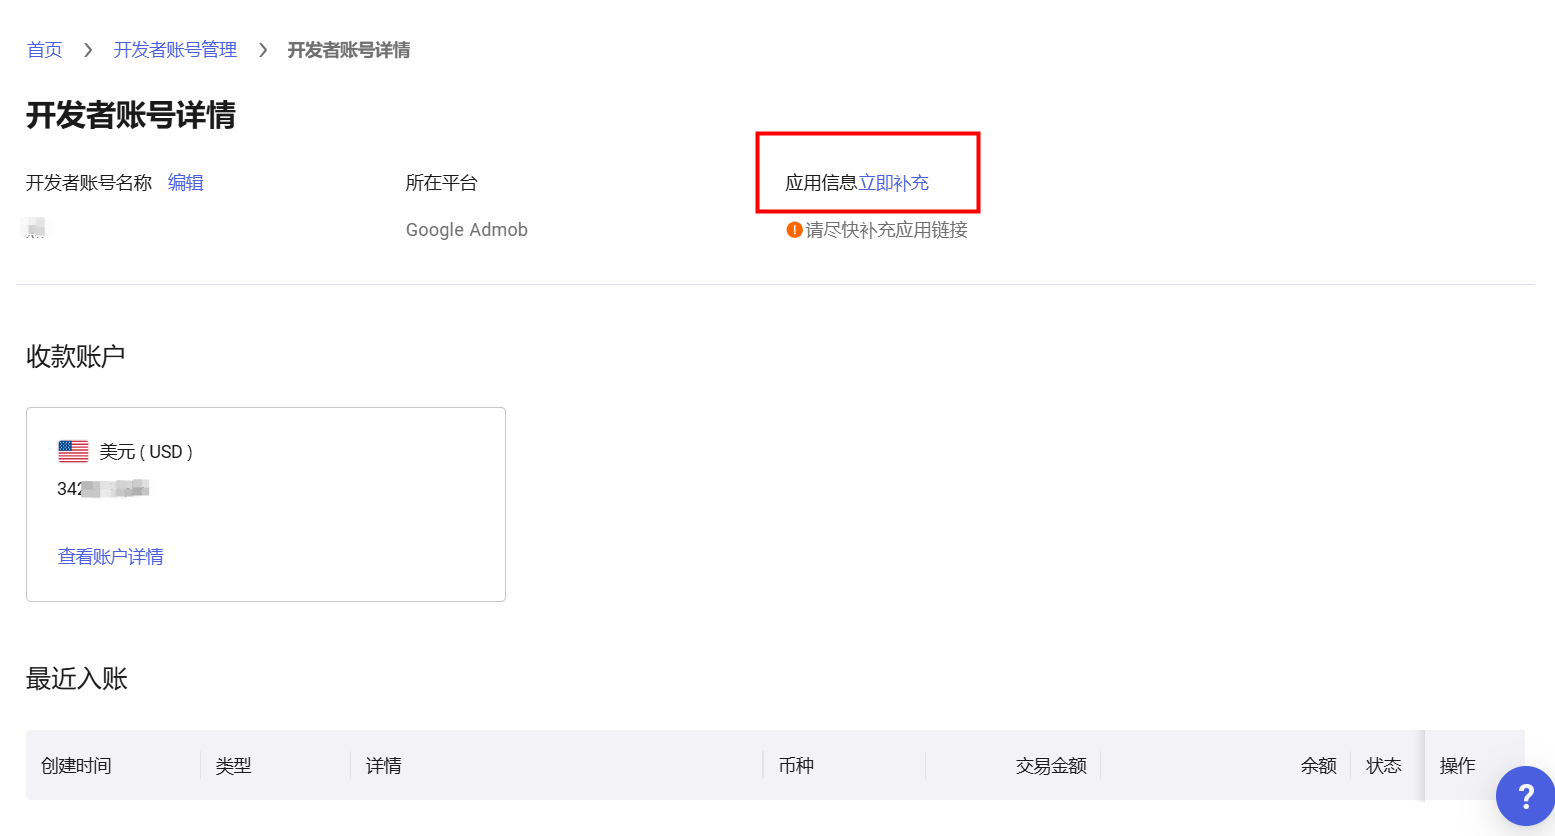
Task: Click the 详情 column header
Action: [x=383, y=766]
